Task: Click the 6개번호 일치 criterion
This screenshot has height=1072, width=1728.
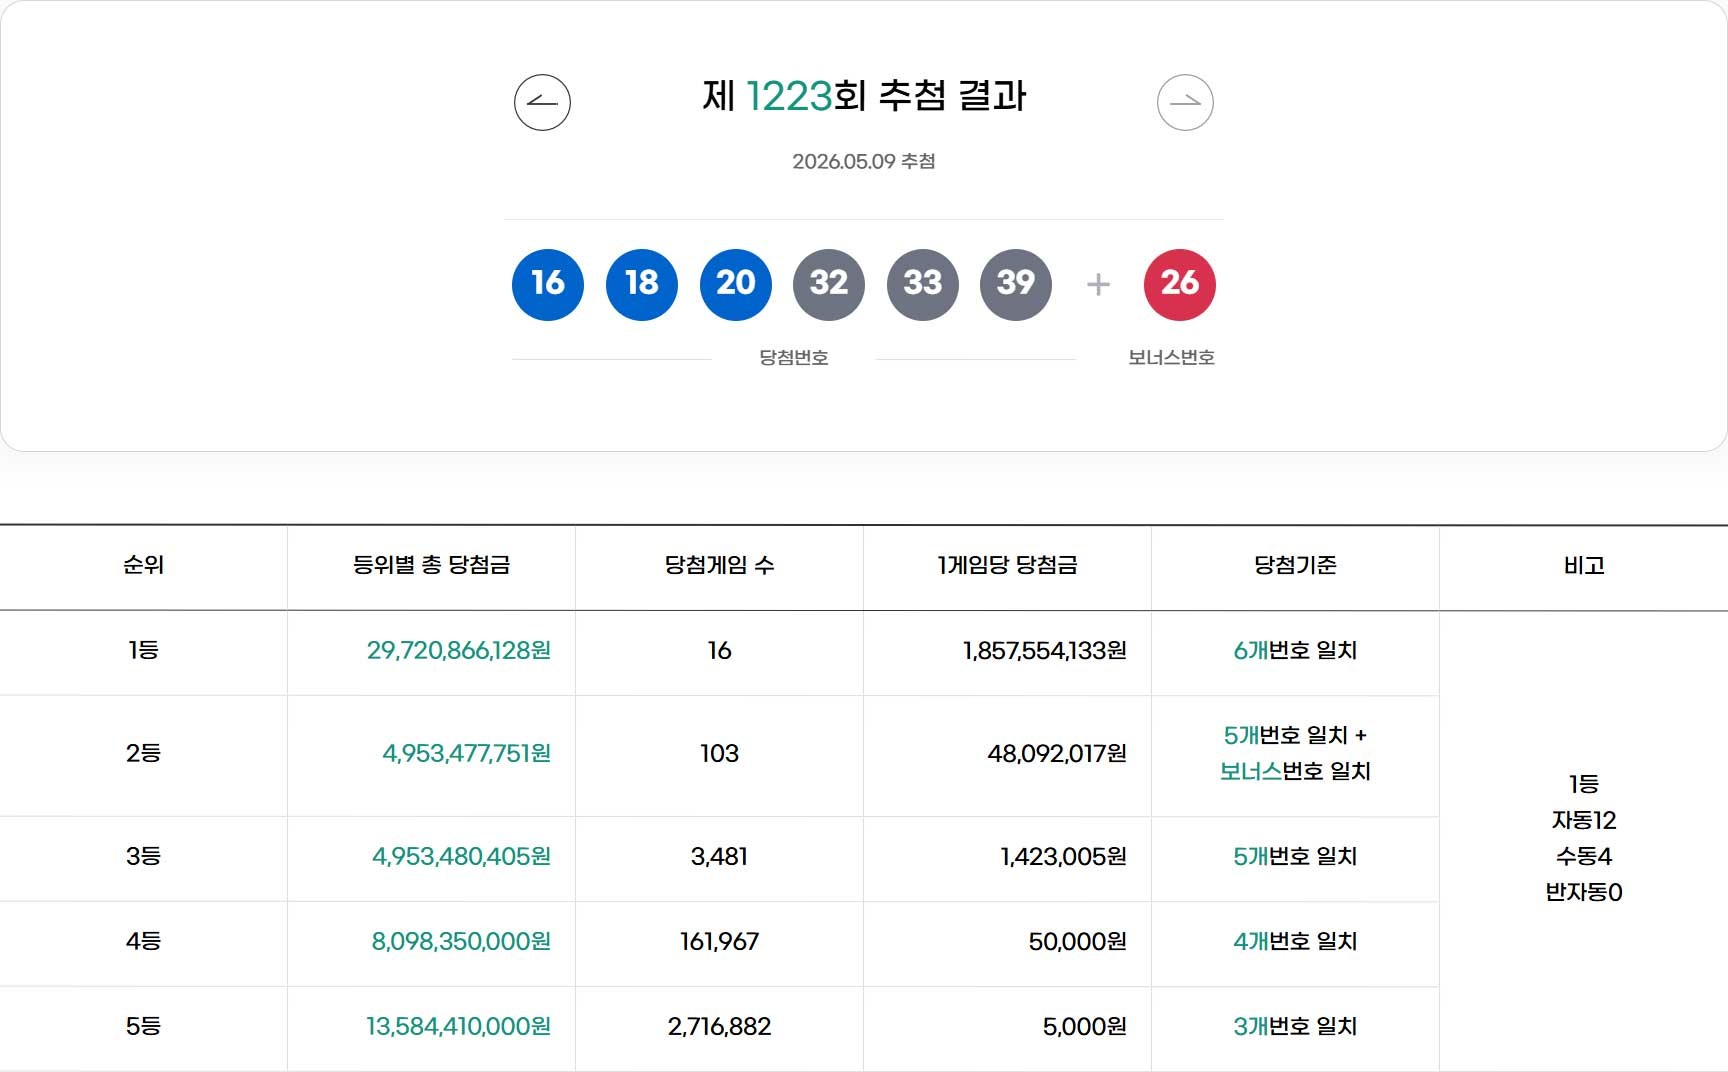Action: pyautogui.click(x=1296, y=650)
